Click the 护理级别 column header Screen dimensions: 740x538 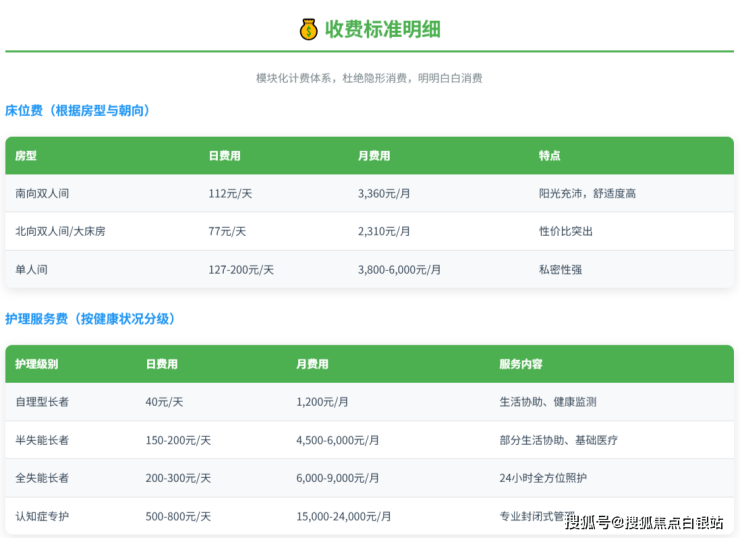tap(36, 364)
